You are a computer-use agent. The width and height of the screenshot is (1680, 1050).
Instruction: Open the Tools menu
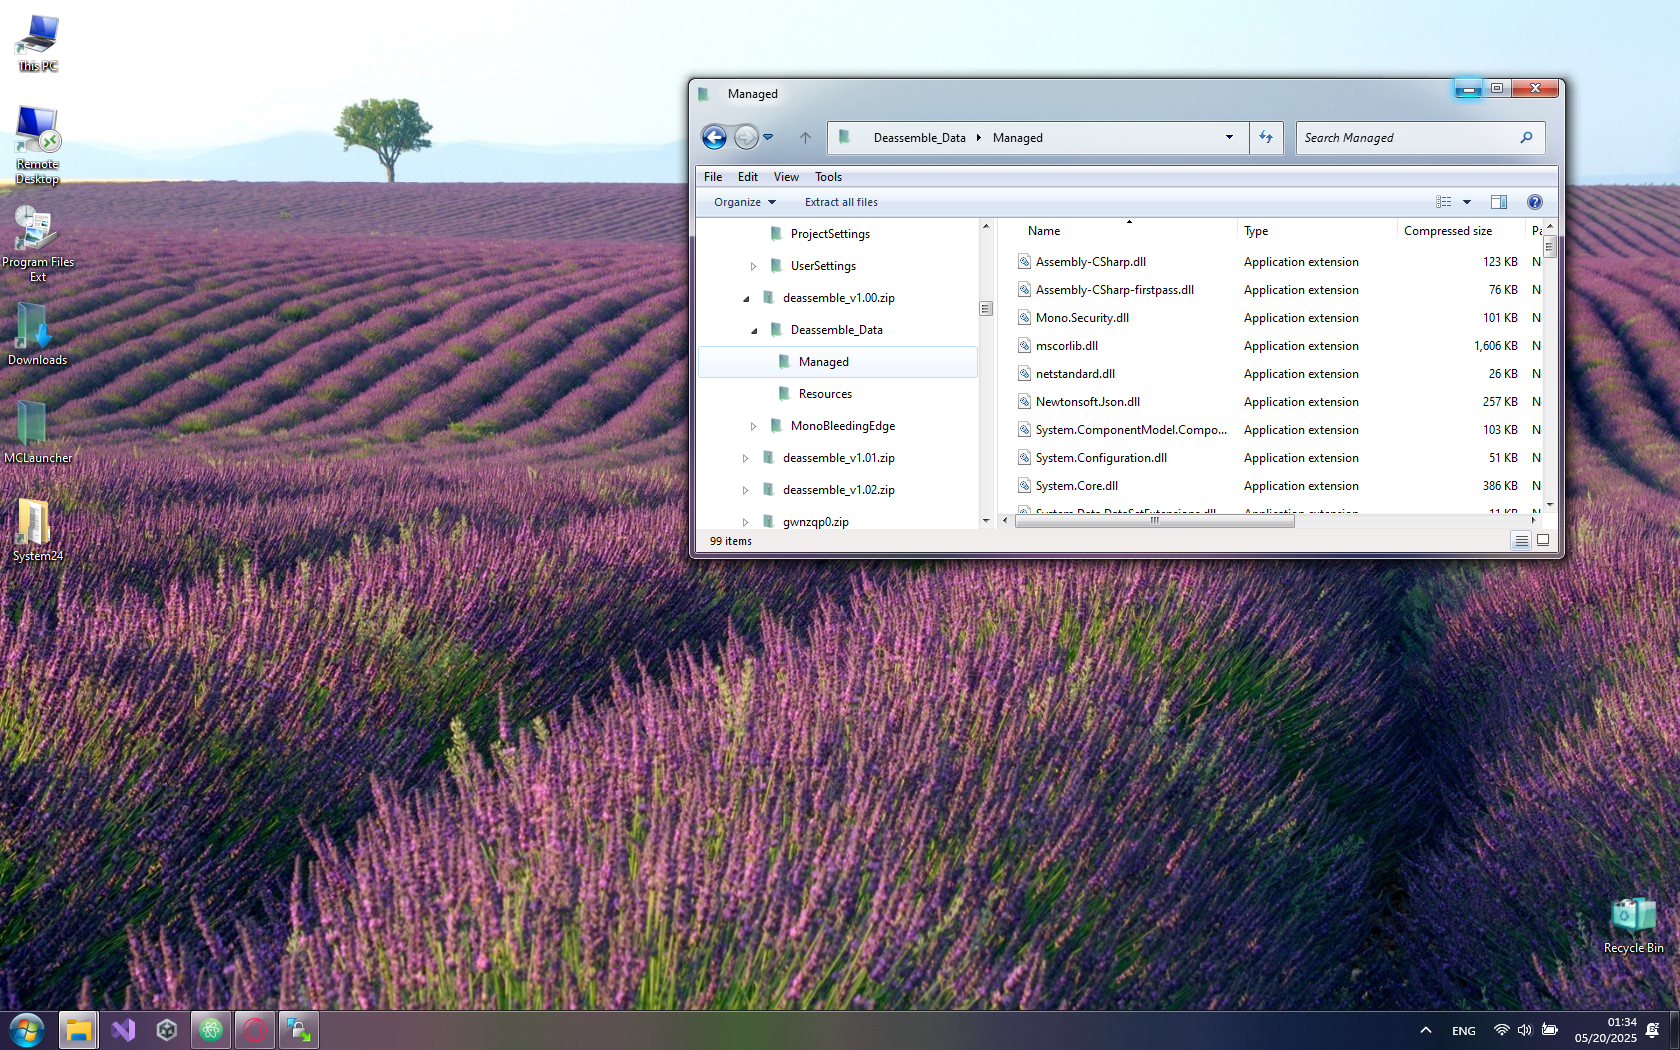click(x=828, y=177)
